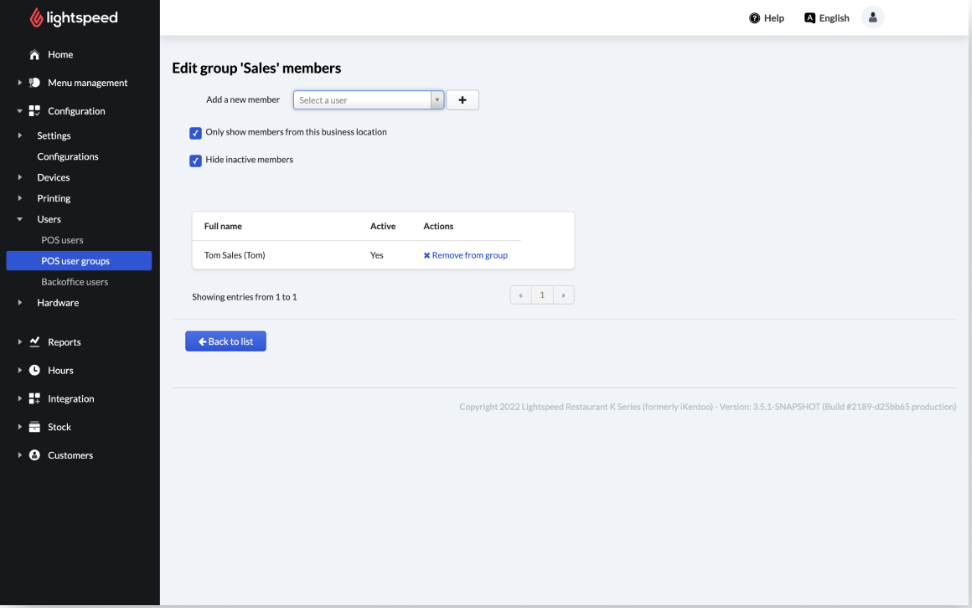Click the Stock icon in sidebar
Viewport: 972px width, 608px height.
35,427
